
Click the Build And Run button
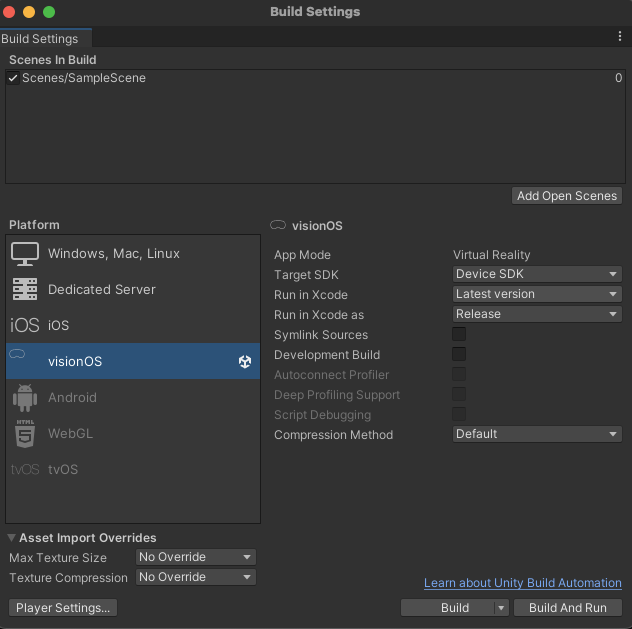568,608
